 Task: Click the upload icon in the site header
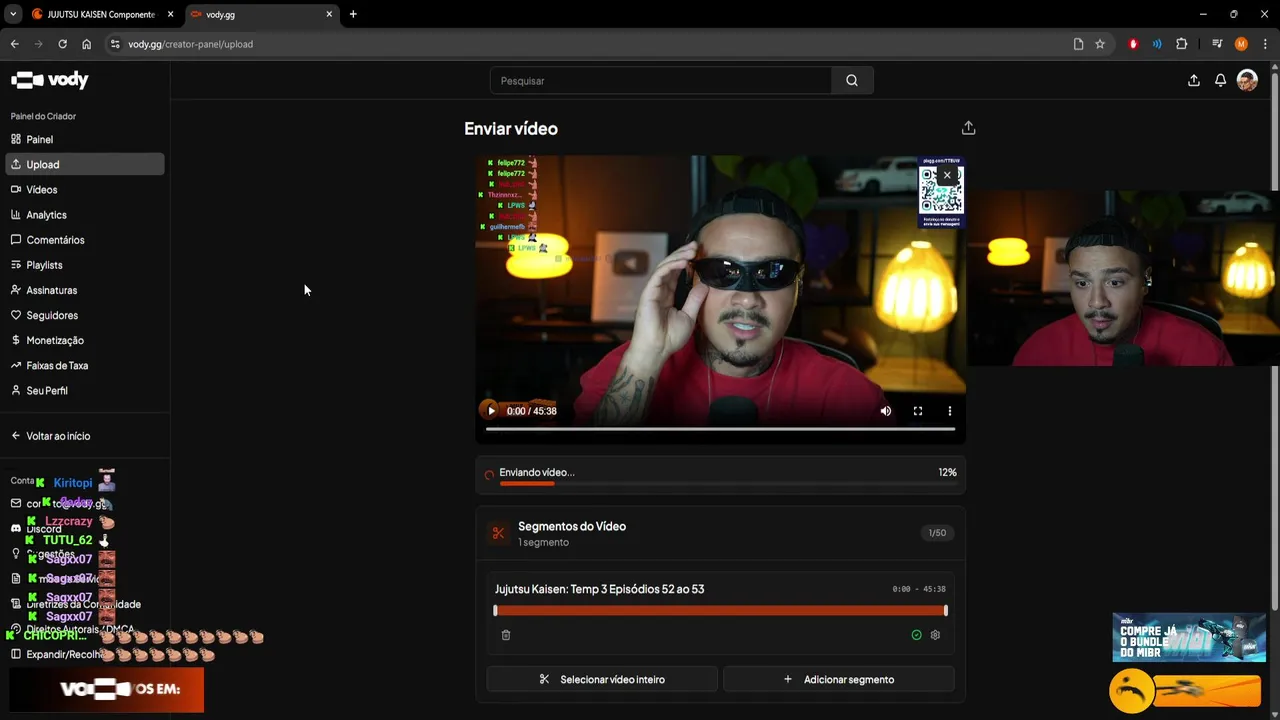point(1193,81)
